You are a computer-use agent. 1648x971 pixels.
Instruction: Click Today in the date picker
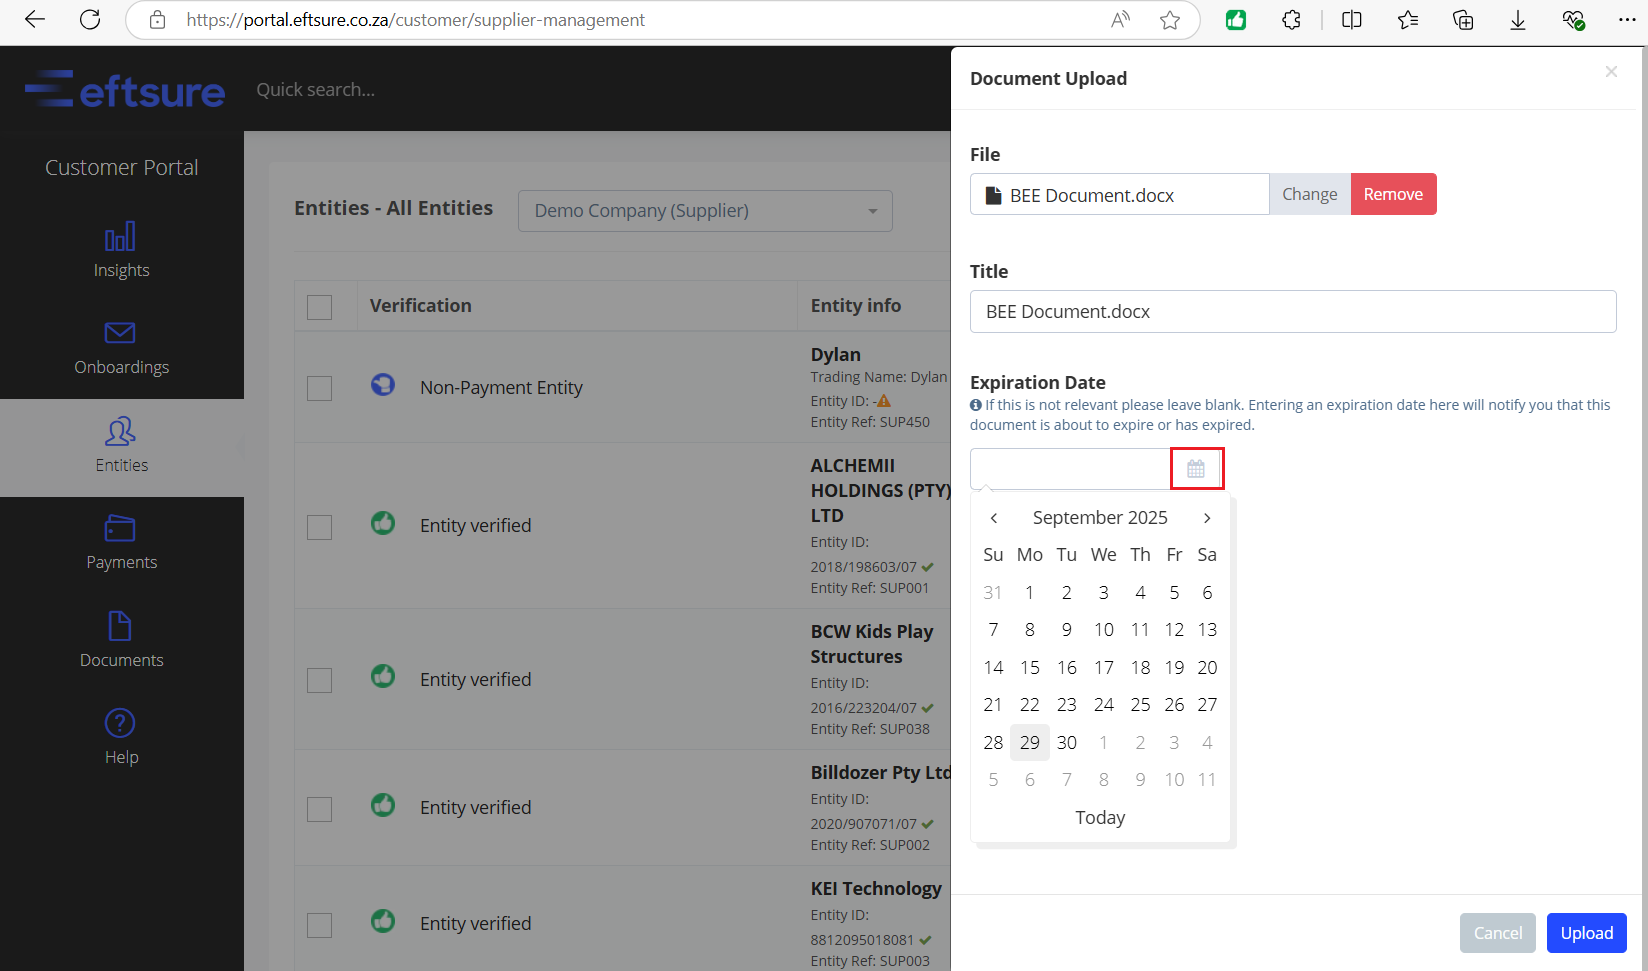[1100, 818]
